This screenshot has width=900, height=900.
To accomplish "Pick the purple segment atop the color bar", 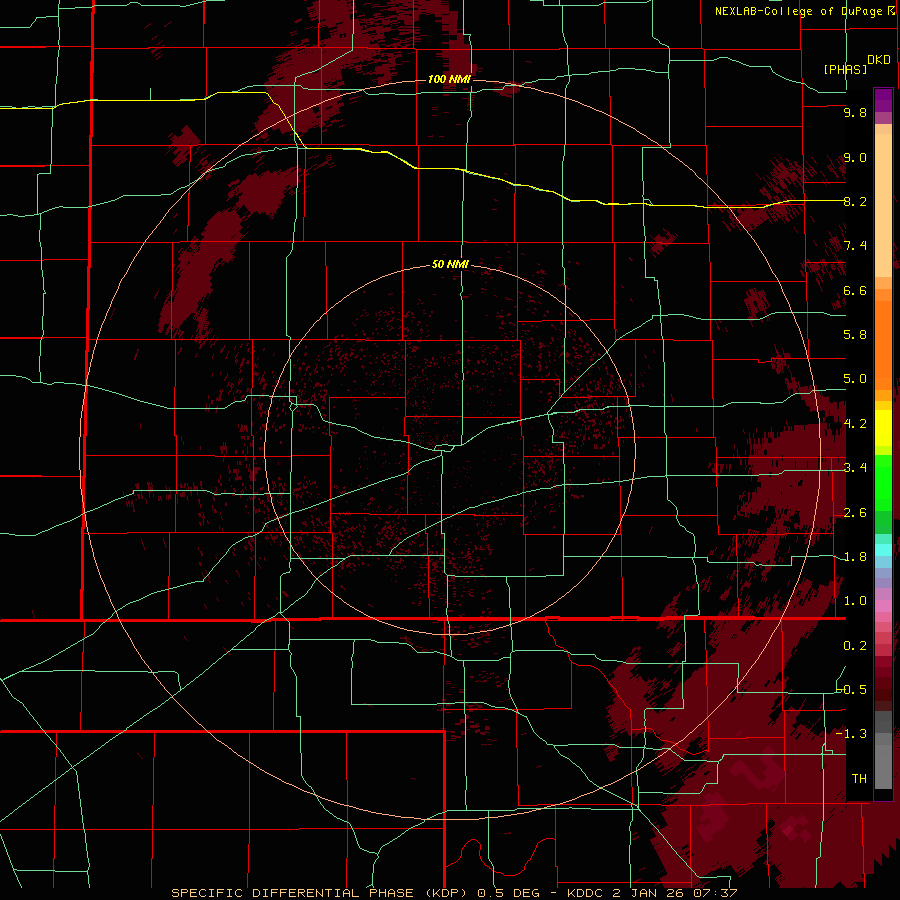I will pos(883,100).
